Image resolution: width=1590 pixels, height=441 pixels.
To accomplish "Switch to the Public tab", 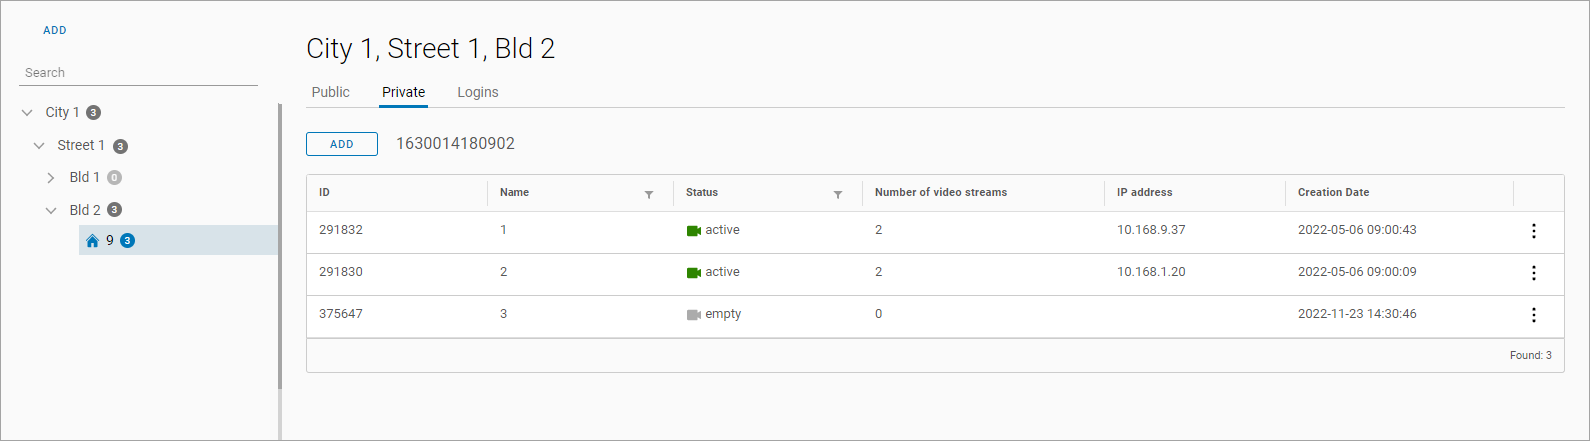I will [x=330, y=92].
